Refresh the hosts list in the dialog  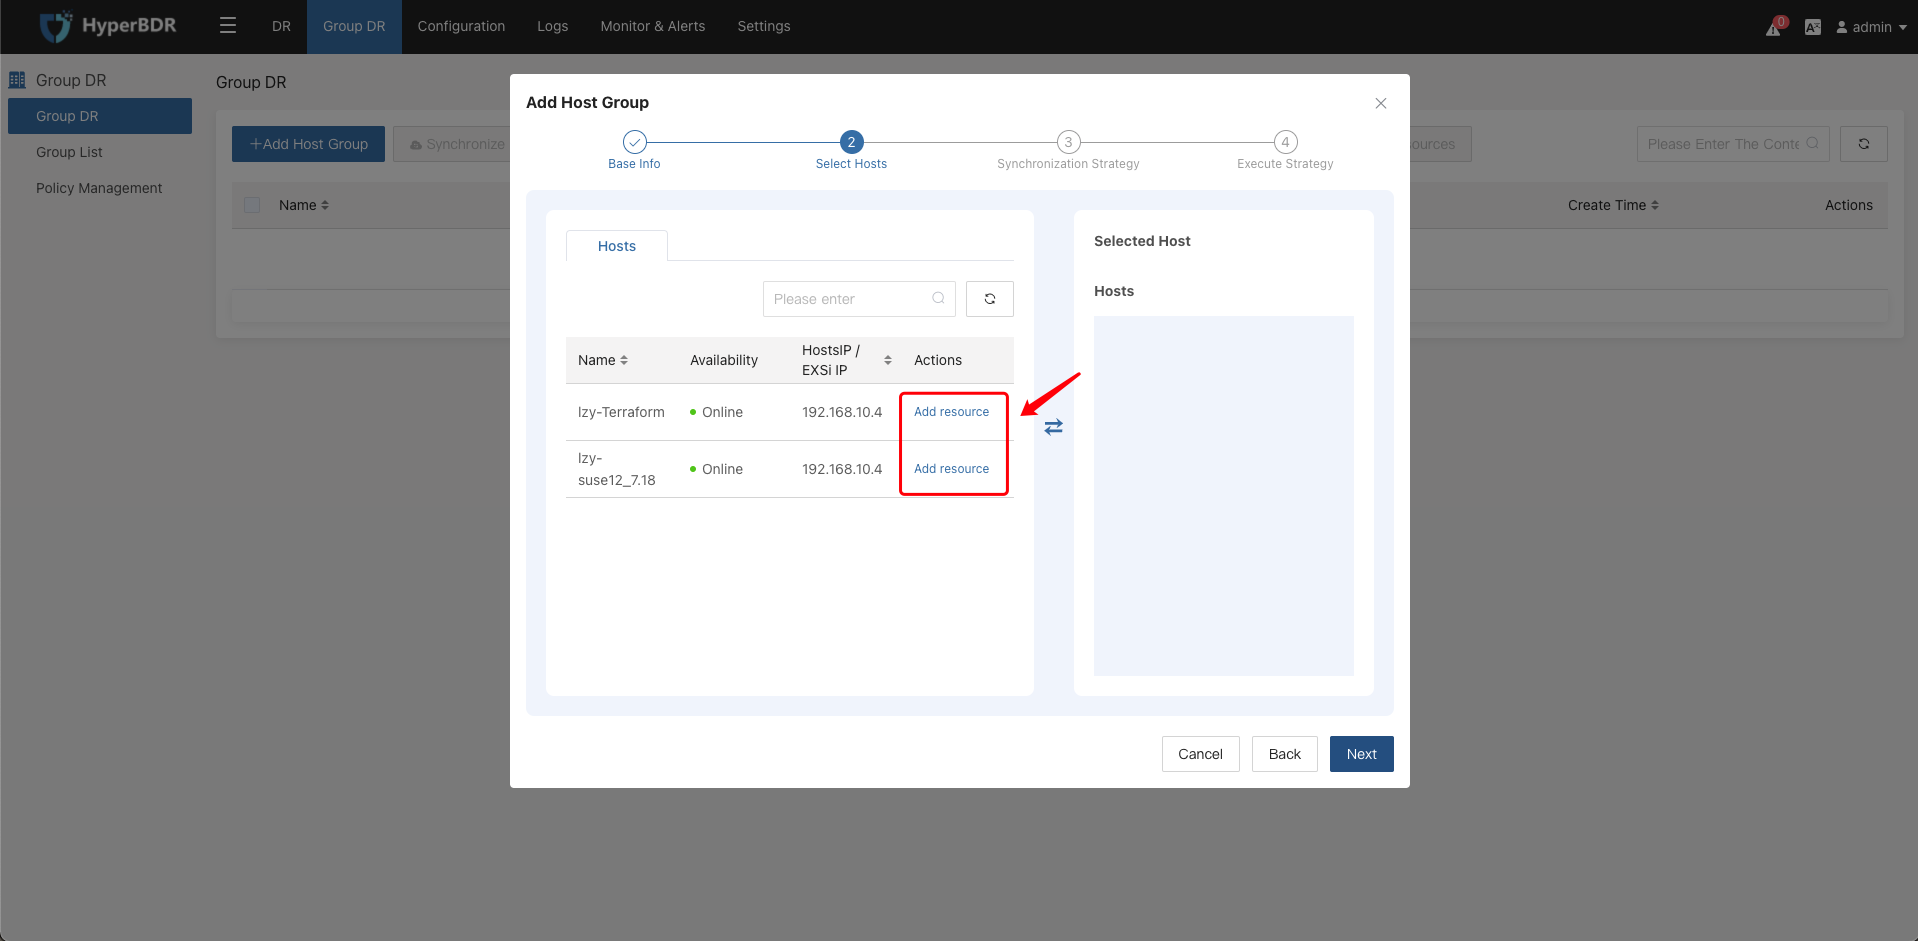(x=990, y=299)
